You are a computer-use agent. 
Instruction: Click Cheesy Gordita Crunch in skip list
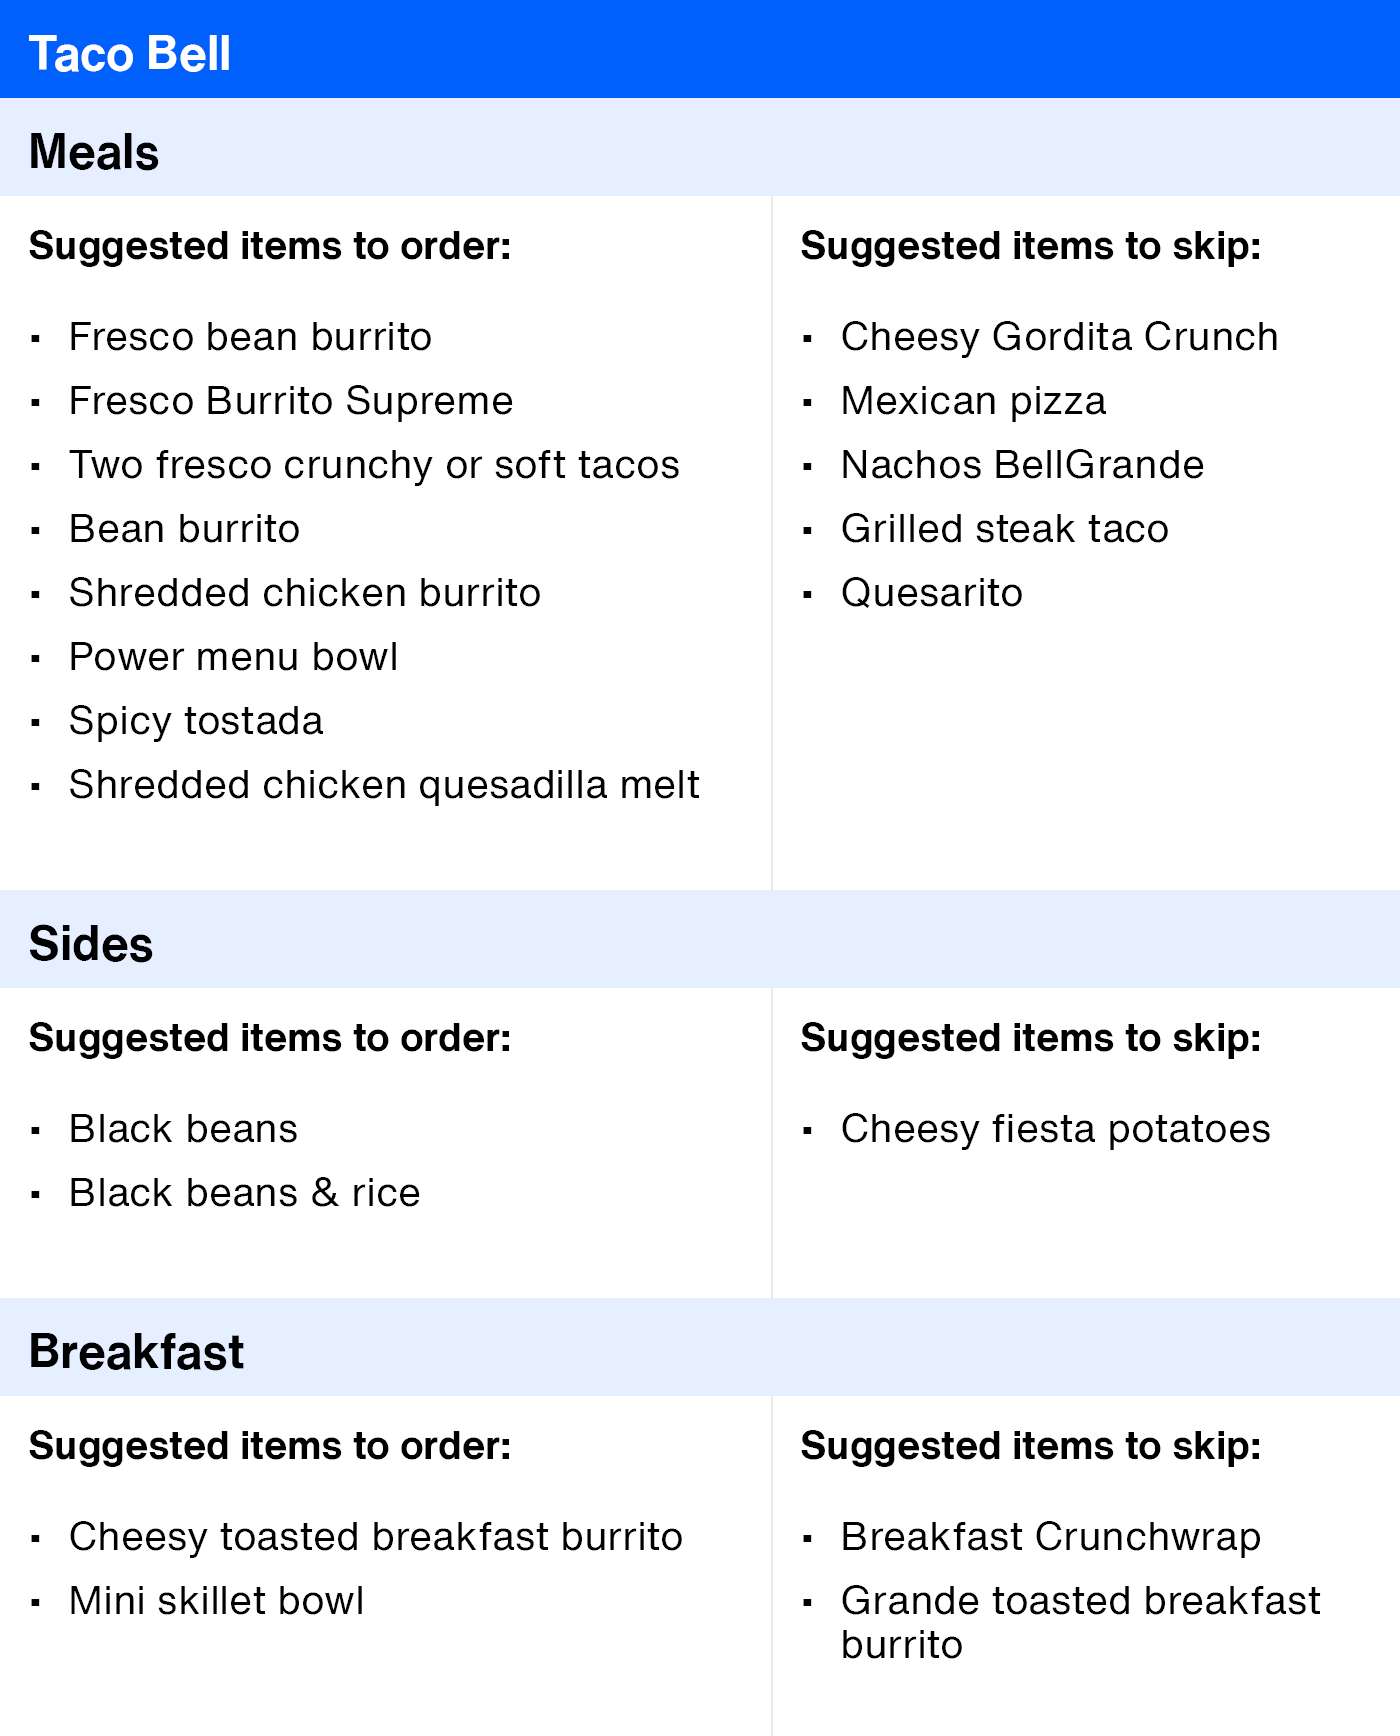coord(1059,337)
